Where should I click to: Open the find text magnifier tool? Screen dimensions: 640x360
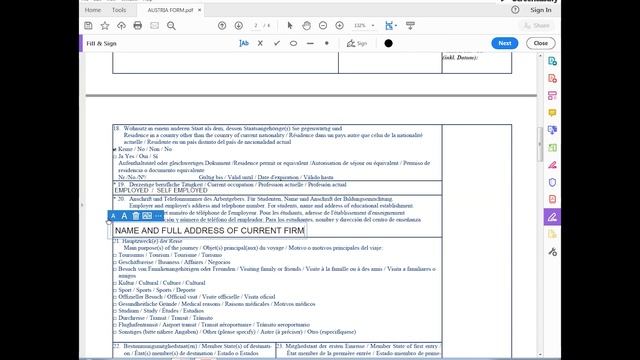[171, 26]
